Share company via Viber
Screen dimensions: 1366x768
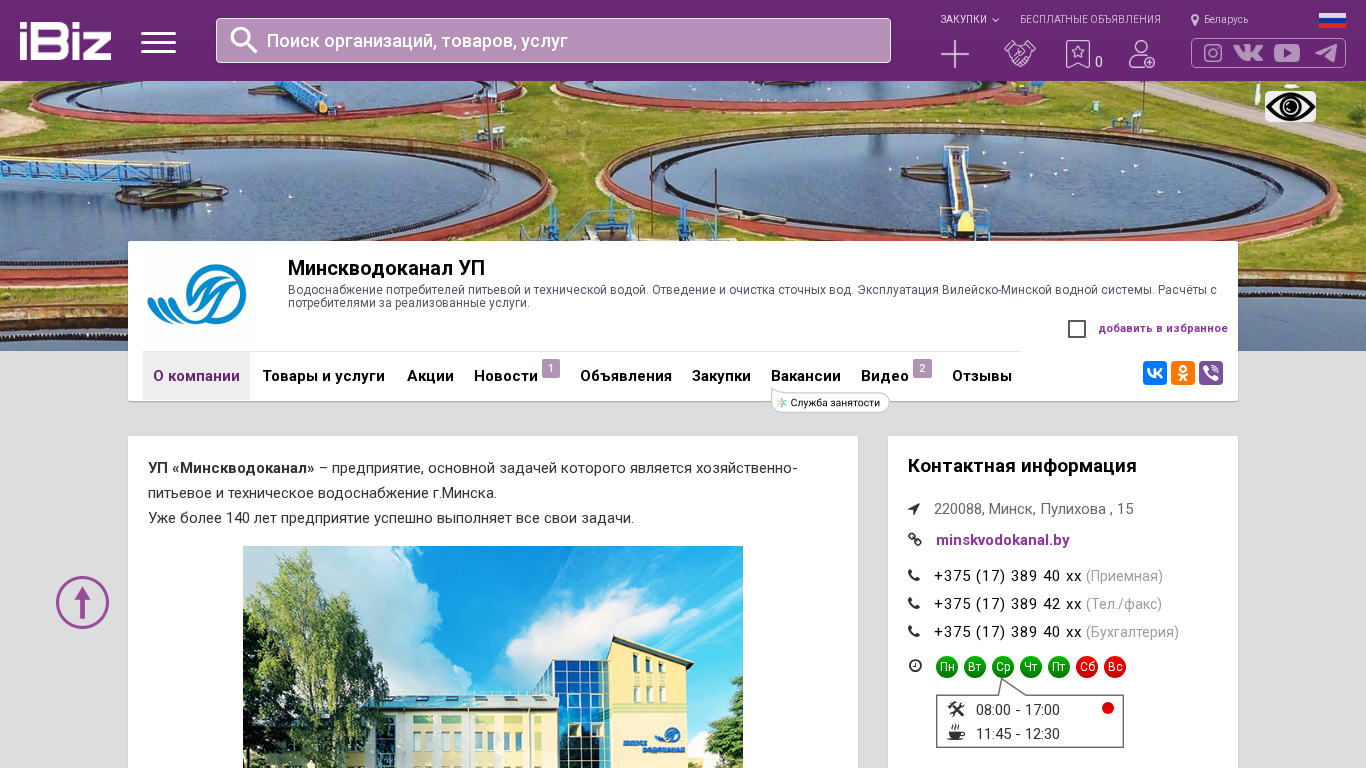coord(1211,373)
